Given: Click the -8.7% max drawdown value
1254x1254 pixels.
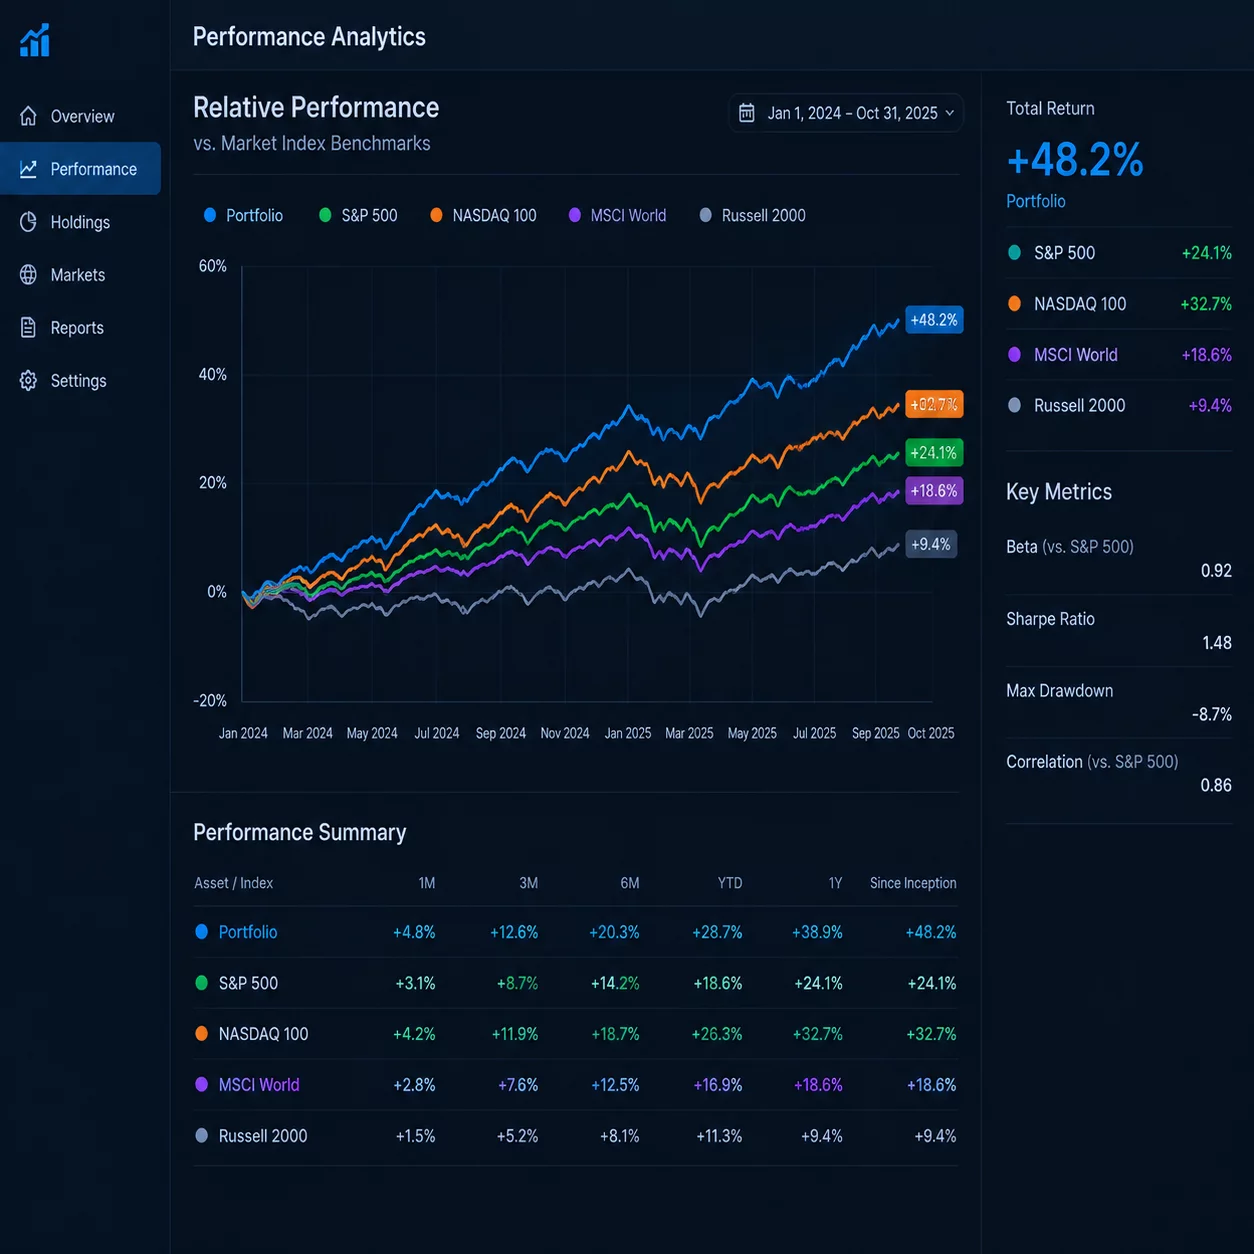Looking at the screenshot, I should (x=1212, y=715).
